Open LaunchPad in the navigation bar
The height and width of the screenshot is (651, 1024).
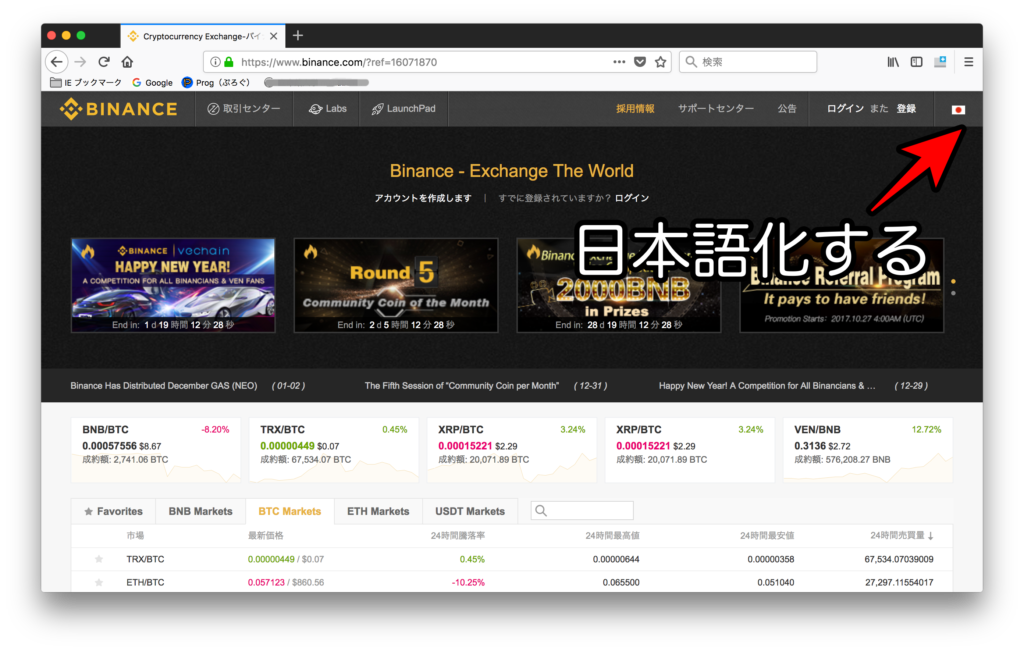pyautogui.click(x=404, y=108)
